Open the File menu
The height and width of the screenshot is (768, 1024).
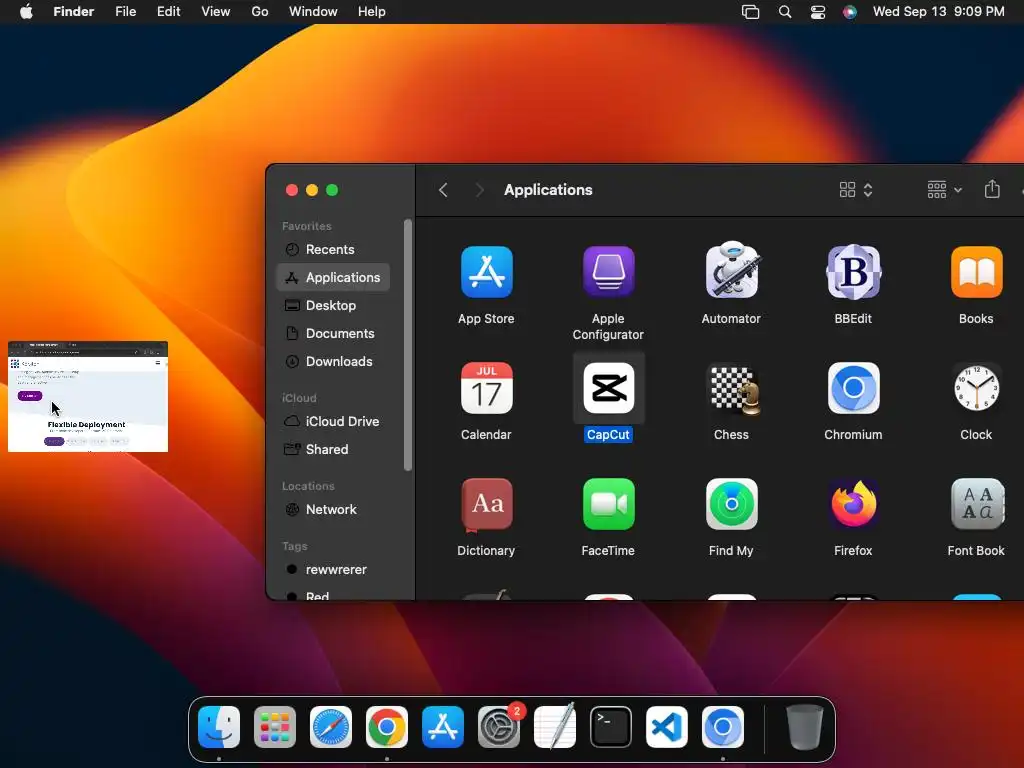tap(125, 12)
